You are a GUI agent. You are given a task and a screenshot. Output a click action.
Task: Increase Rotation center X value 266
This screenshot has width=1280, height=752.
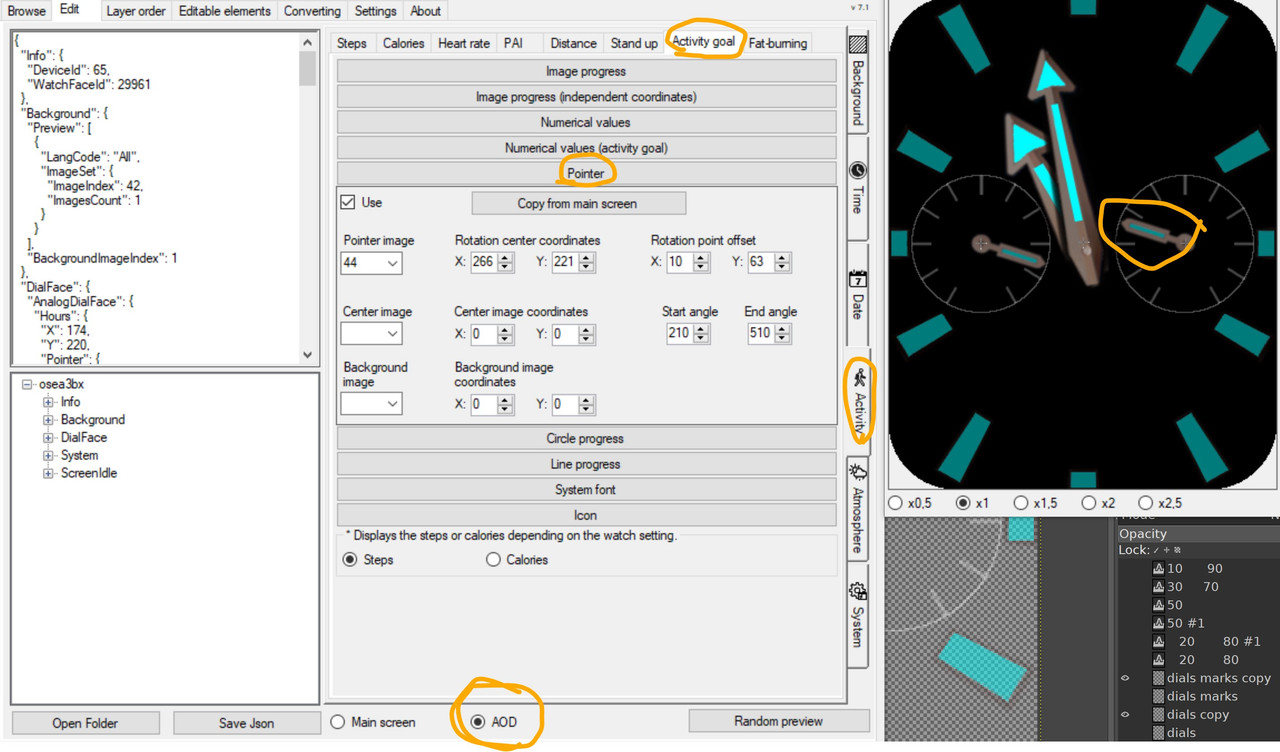pyautogui.click(x=505, y=257)
